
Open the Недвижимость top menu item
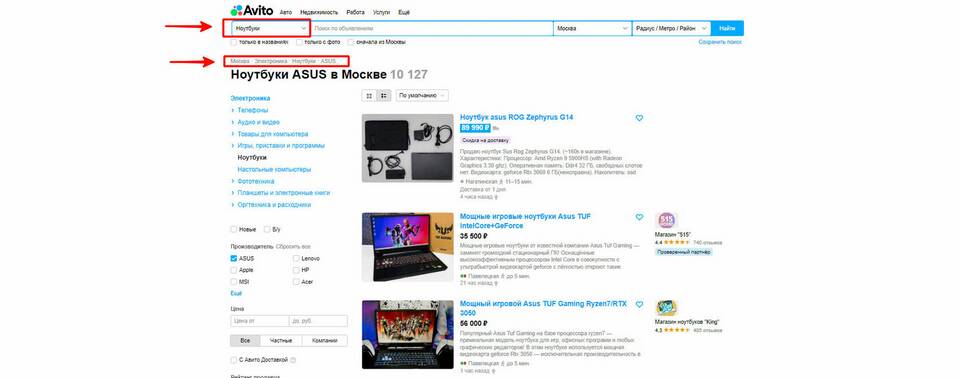[x=319, y=12]
